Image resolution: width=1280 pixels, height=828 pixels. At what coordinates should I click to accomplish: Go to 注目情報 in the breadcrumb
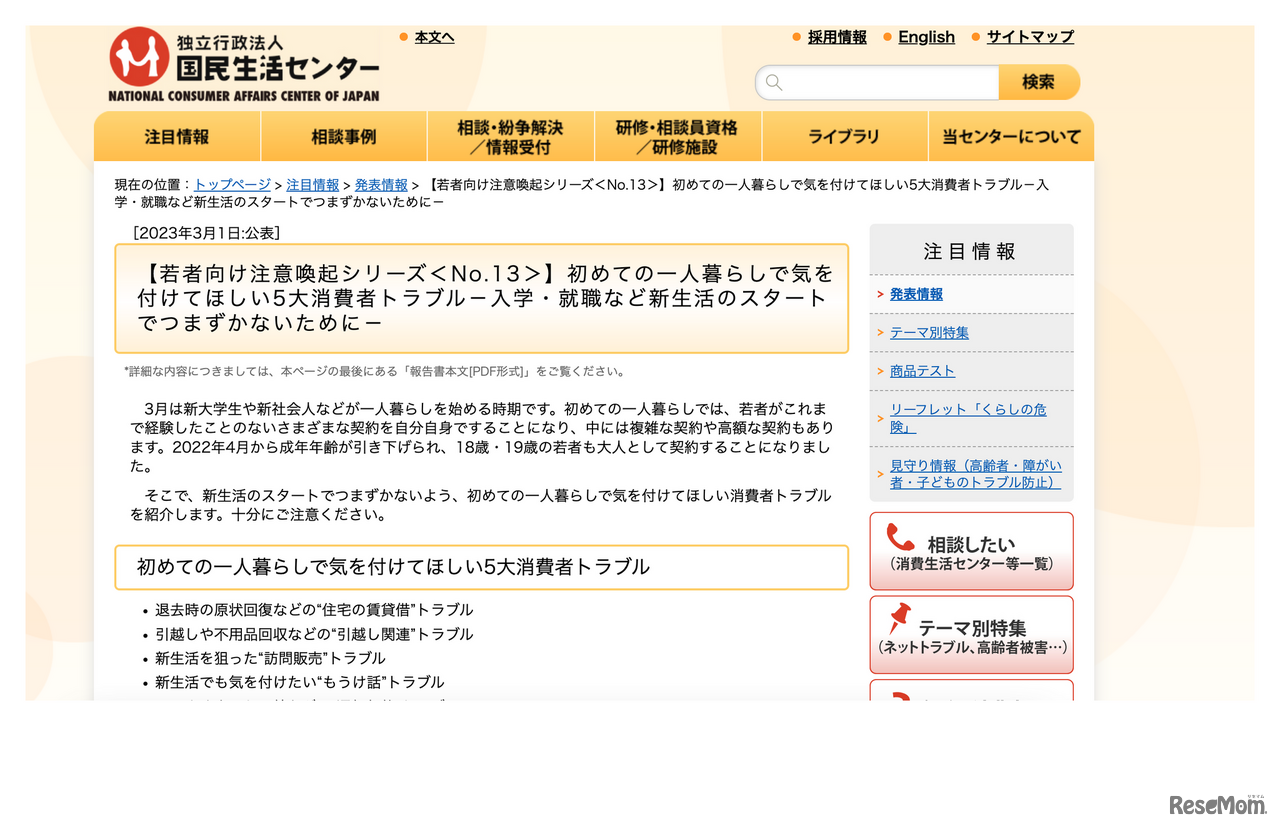[313, 185]
